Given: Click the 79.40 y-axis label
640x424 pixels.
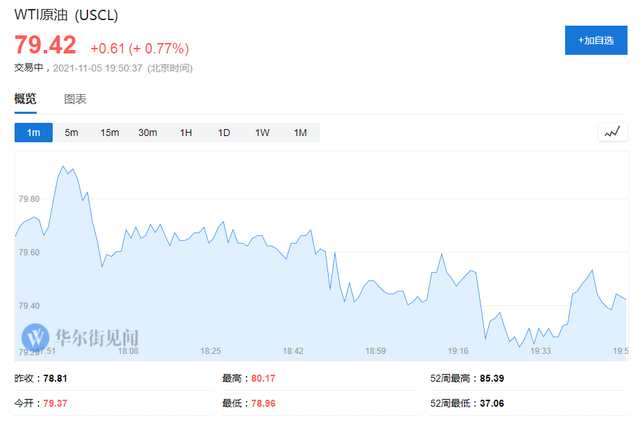Looking at the screenshot, I should pos(29,306).
